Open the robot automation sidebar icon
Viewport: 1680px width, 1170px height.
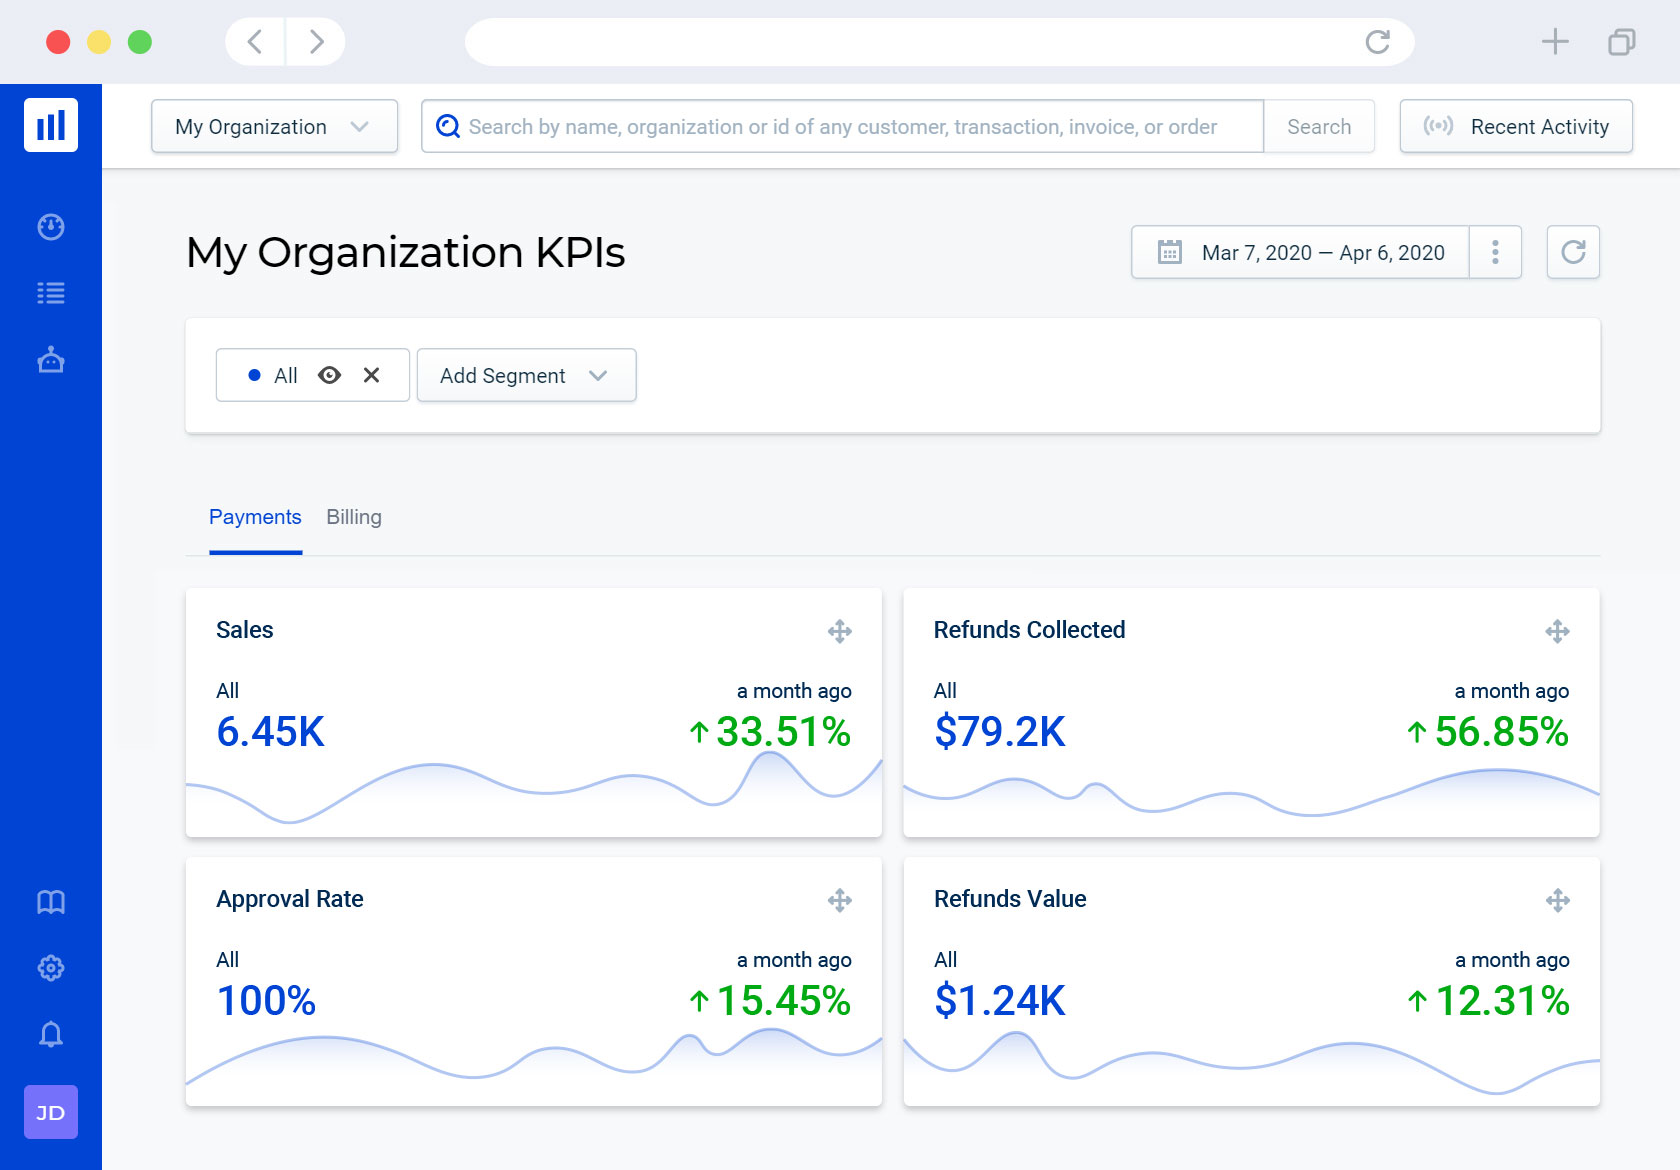[x=51, y=360]
